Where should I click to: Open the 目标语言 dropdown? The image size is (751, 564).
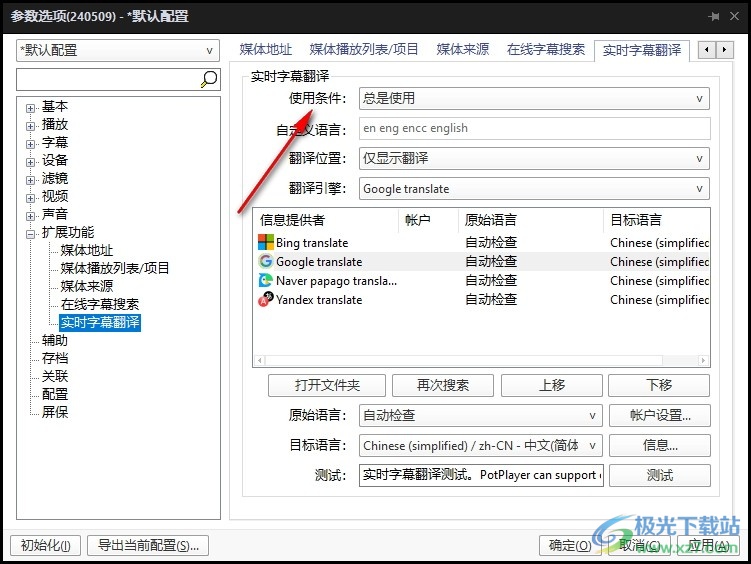click(481, 446)
